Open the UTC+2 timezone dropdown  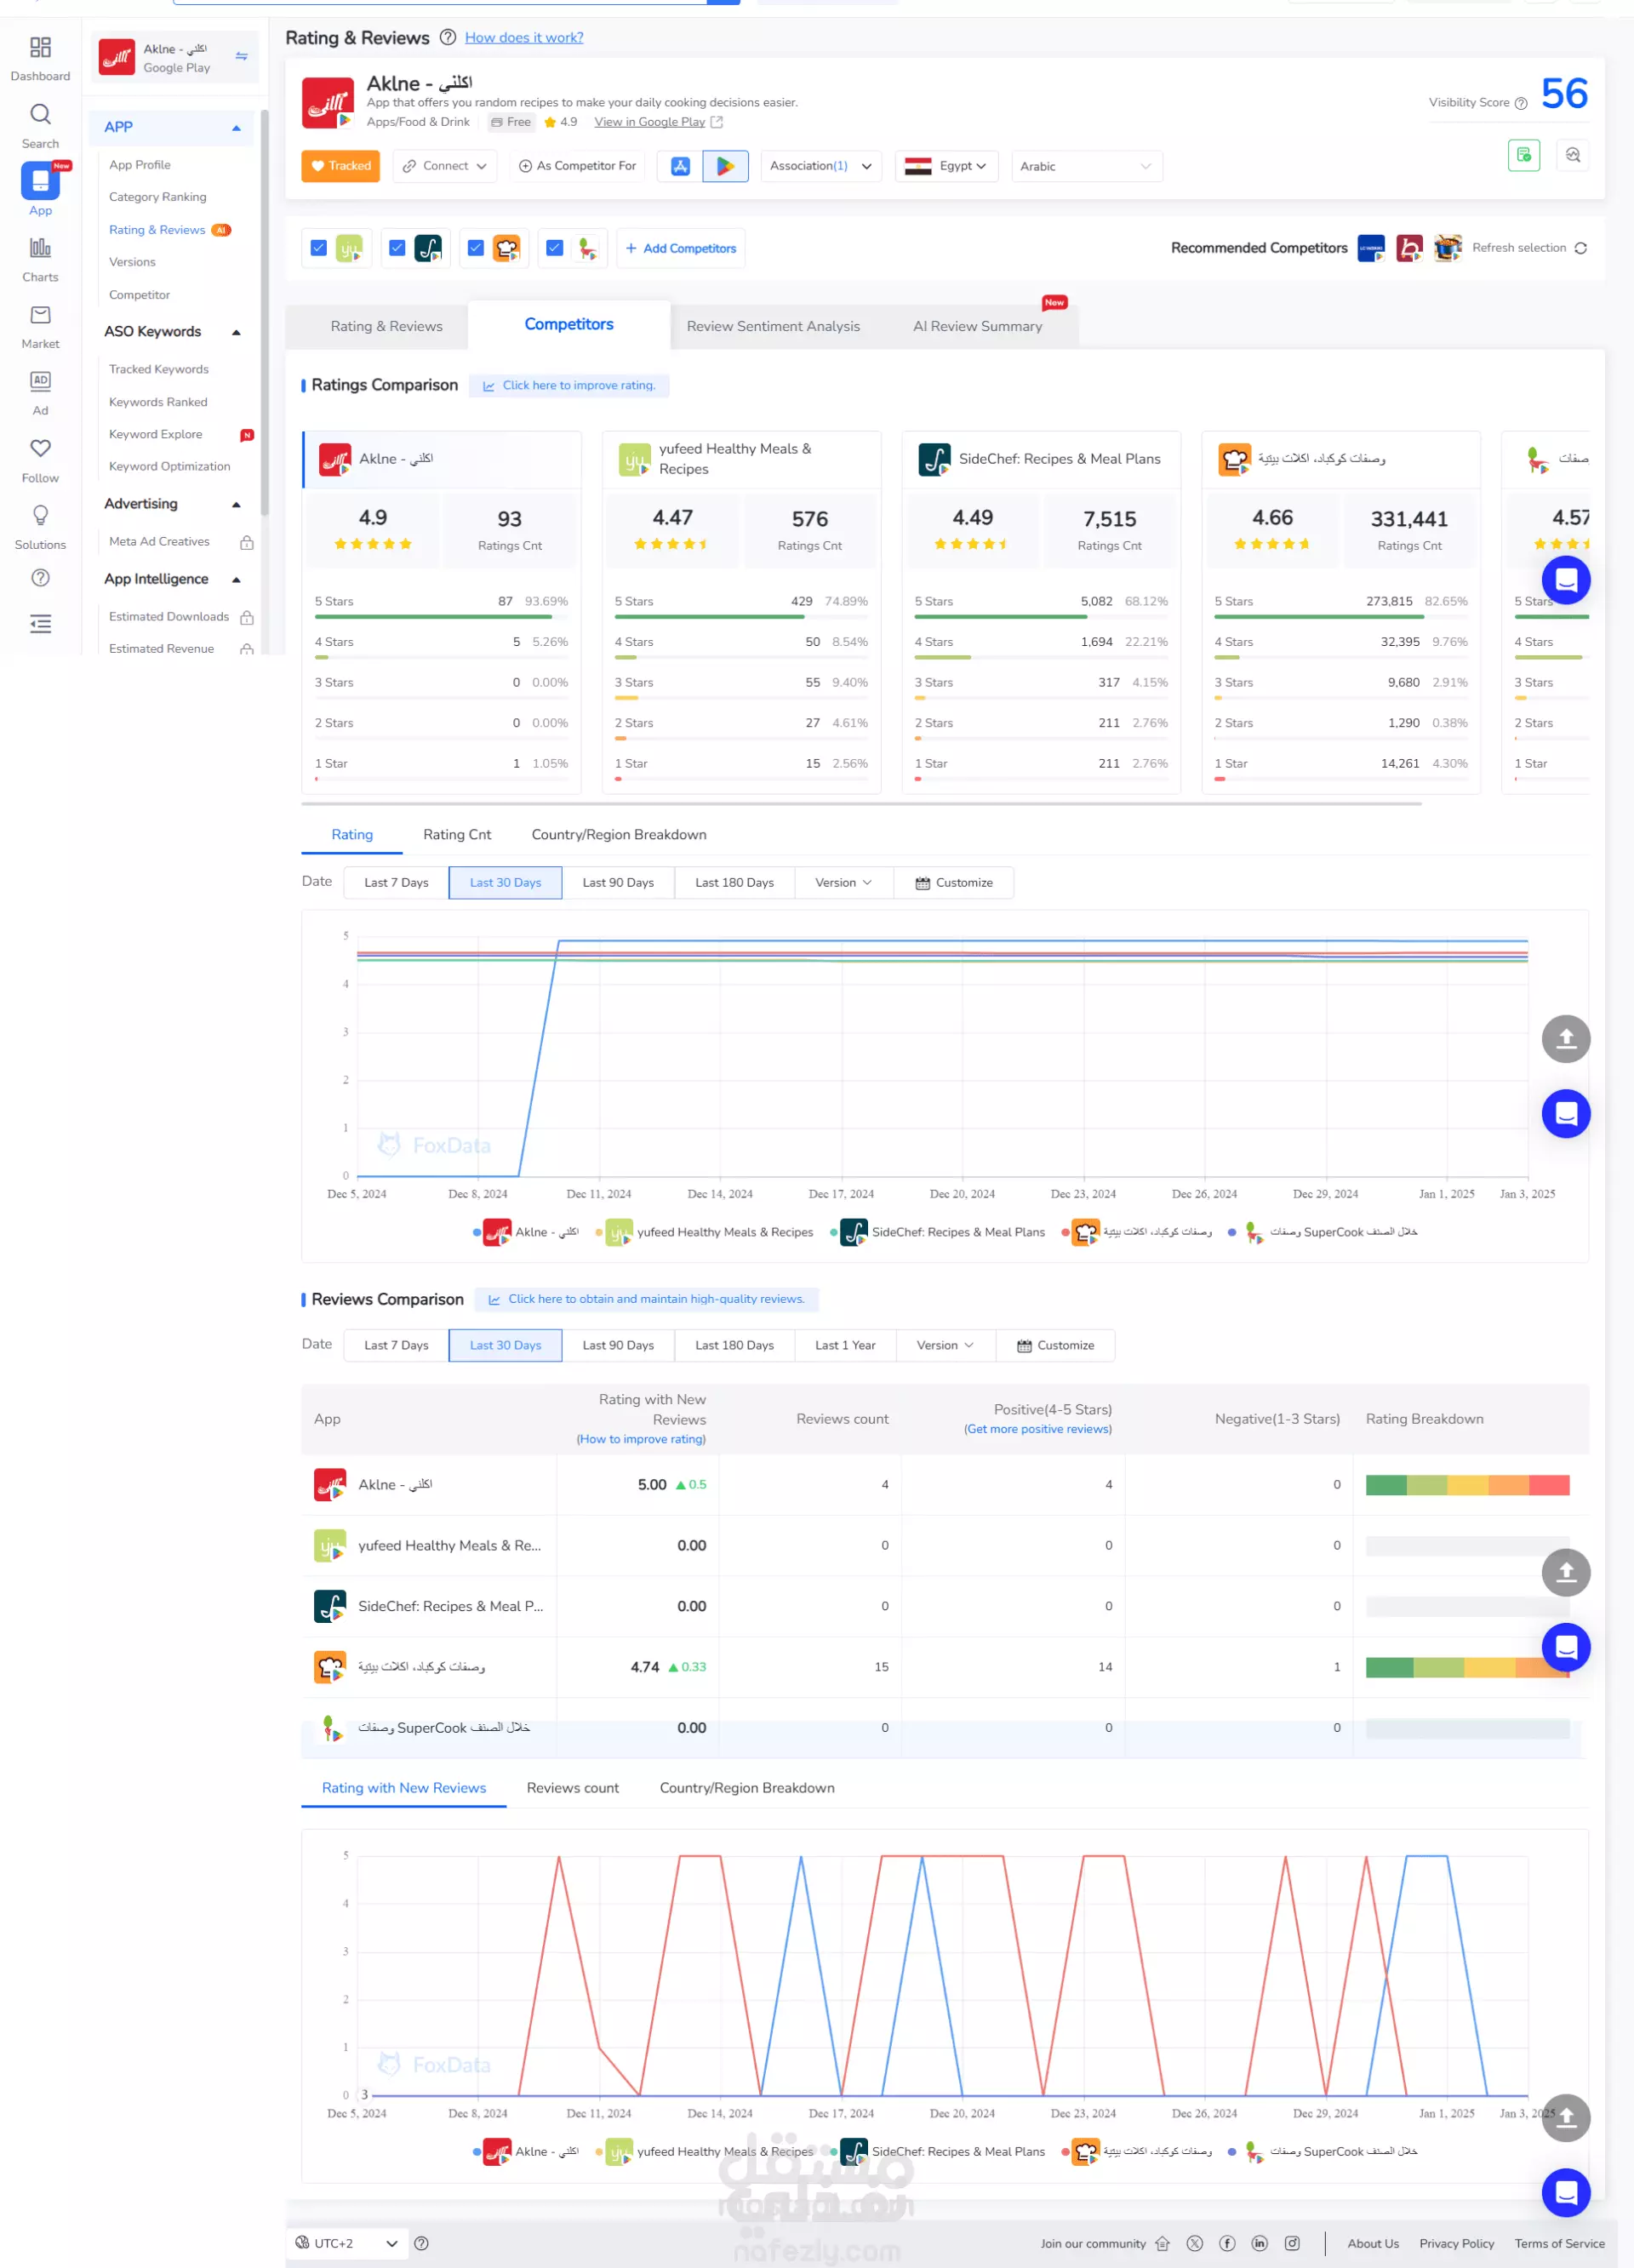point(346,2243)
